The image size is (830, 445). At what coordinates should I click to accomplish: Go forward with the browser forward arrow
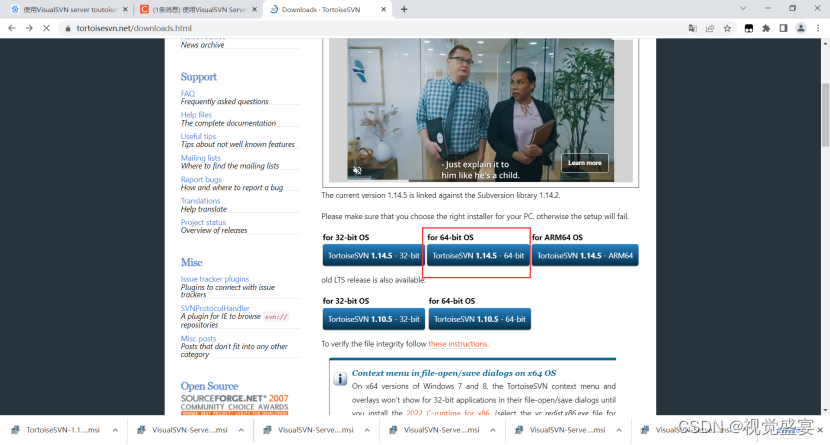(29, 28)
